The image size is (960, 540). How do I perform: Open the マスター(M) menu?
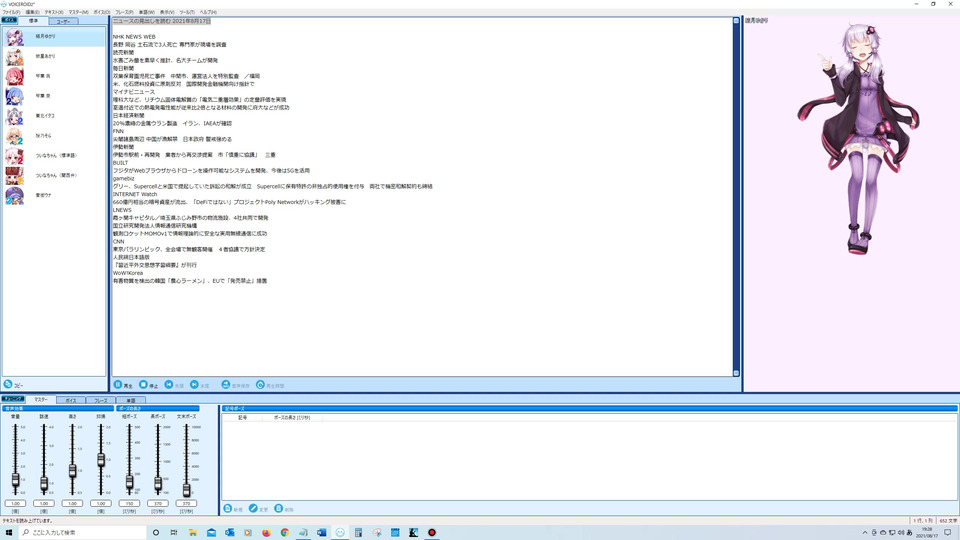click(78, 12)
